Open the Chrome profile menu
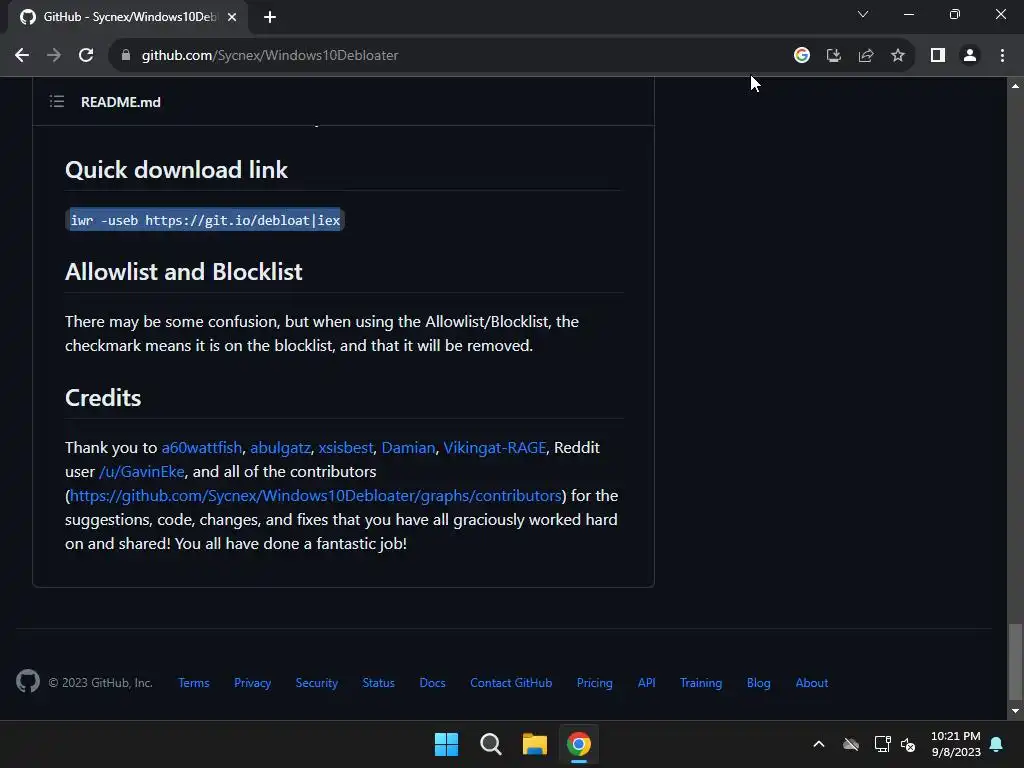 pyautogui.click(x=970, y=56)
